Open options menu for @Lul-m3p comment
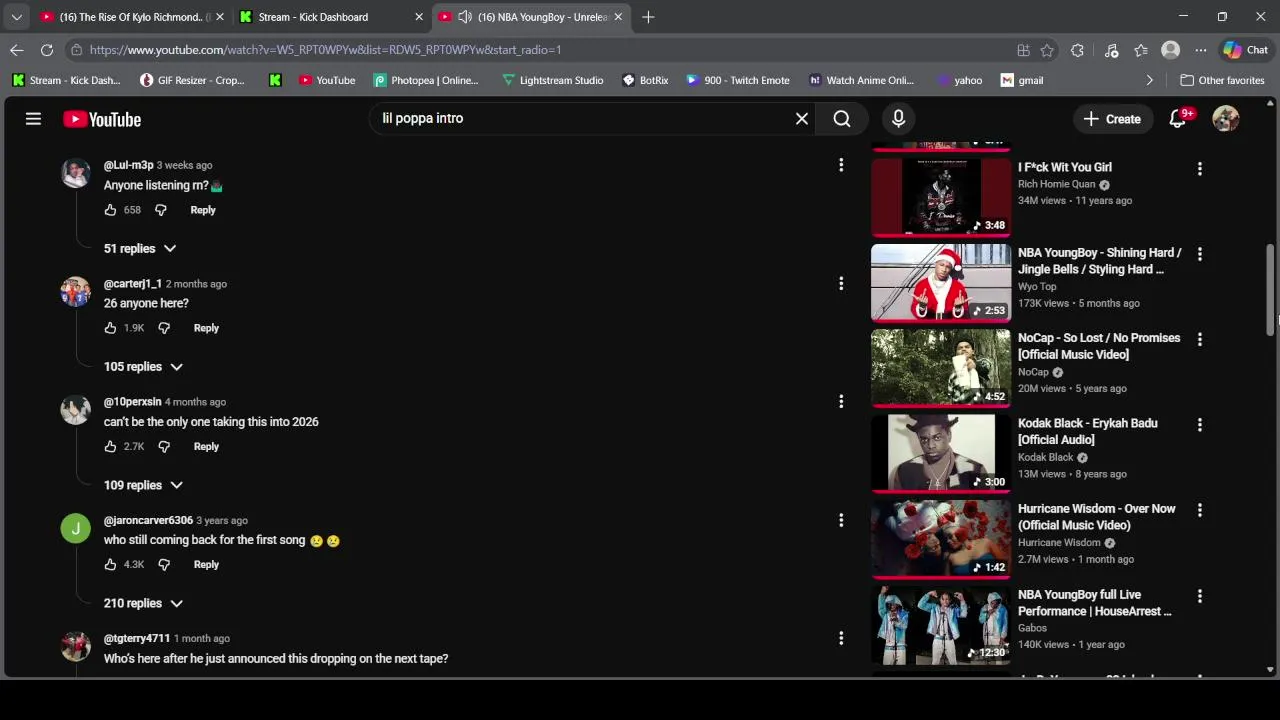The image size is (1280, 720). [841, 165]
